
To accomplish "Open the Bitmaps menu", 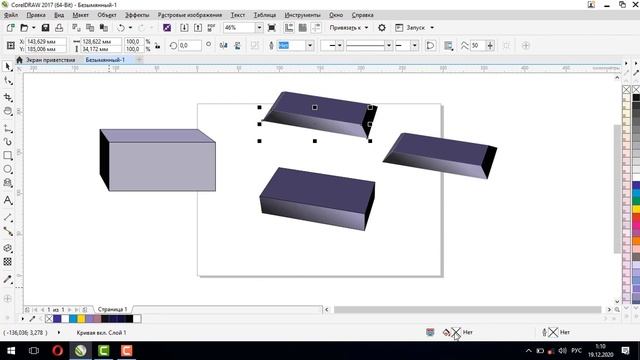I will 190,15.
